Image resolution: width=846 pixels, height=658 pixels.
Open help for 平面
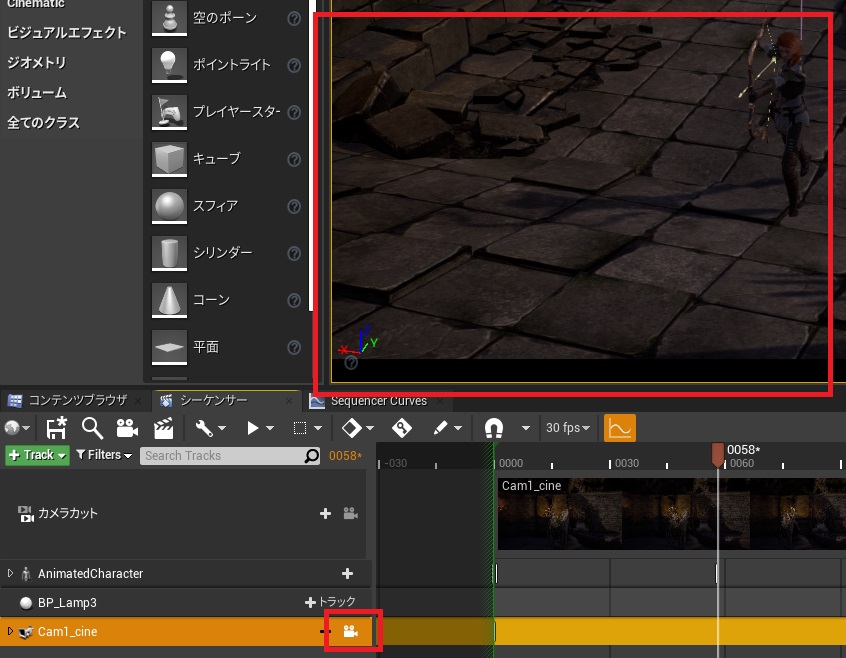[x=294, y=347]
